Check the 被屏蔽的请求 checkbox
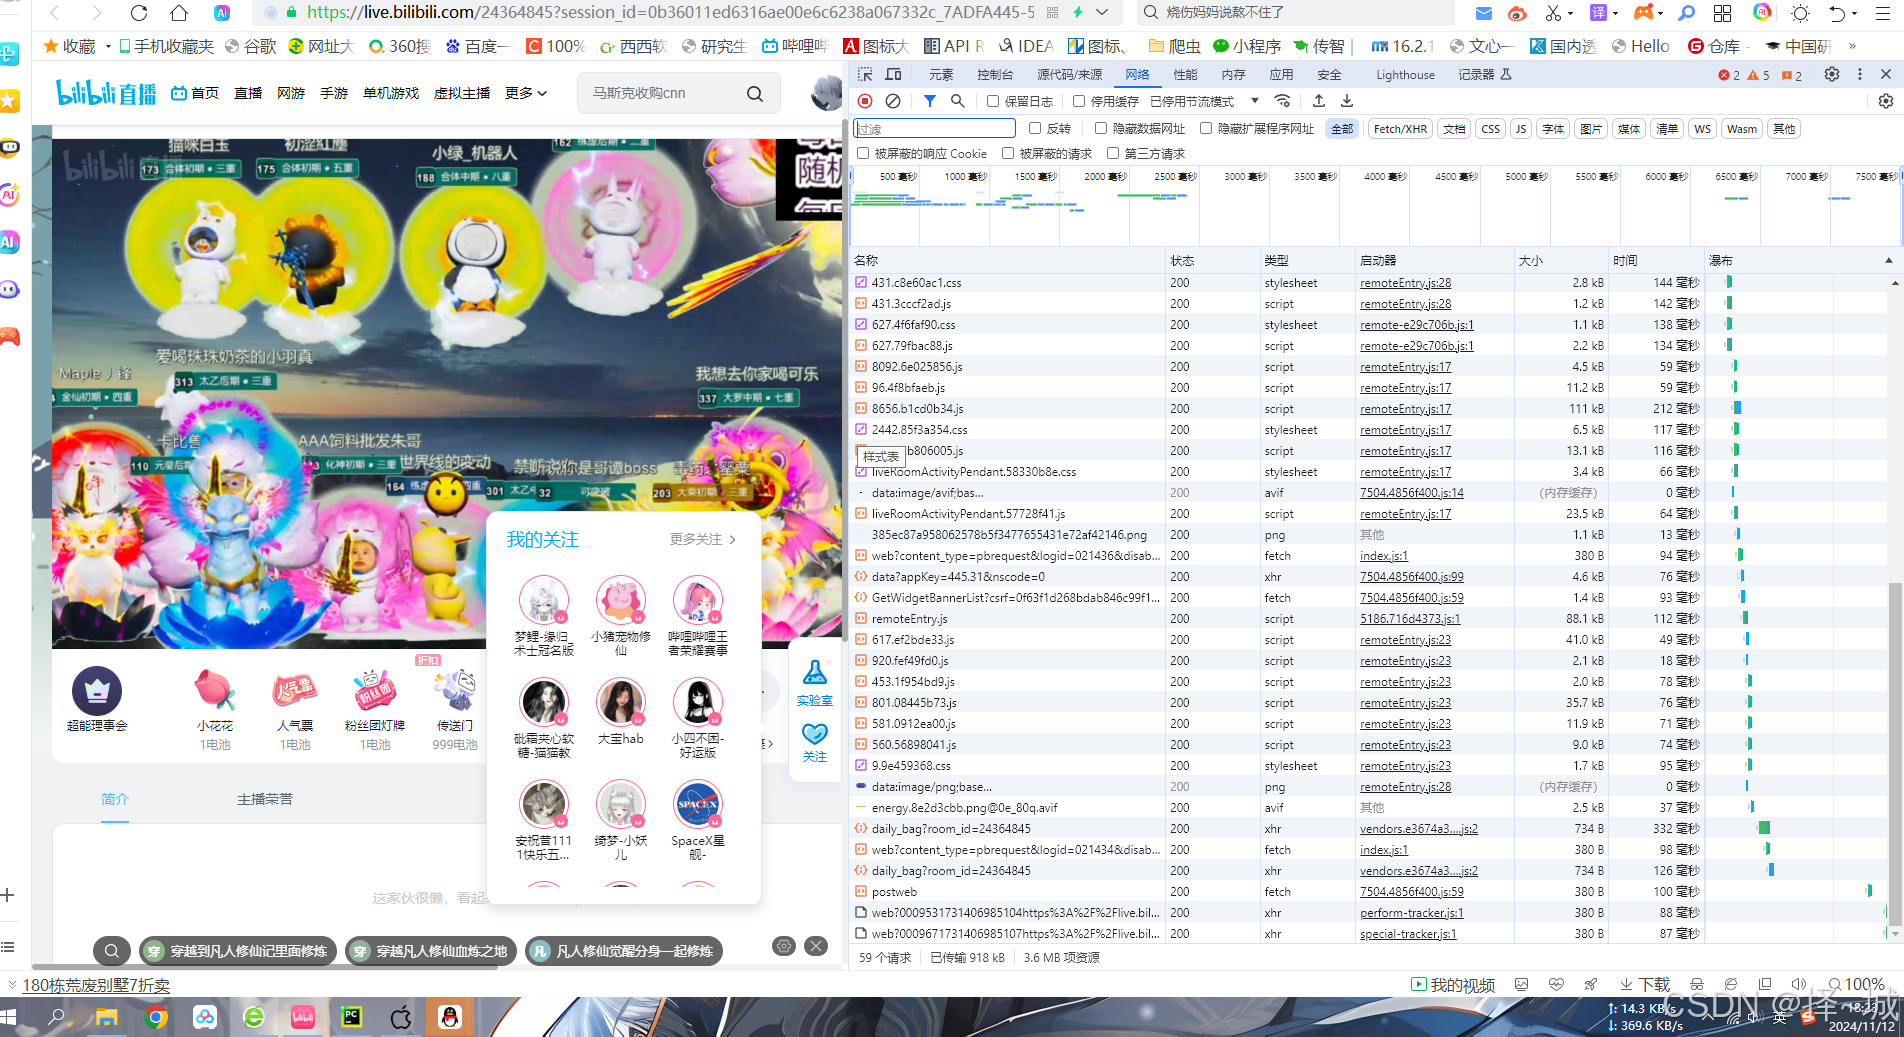Viewport: 1904px width, 1037px height. pos(1008,153)
